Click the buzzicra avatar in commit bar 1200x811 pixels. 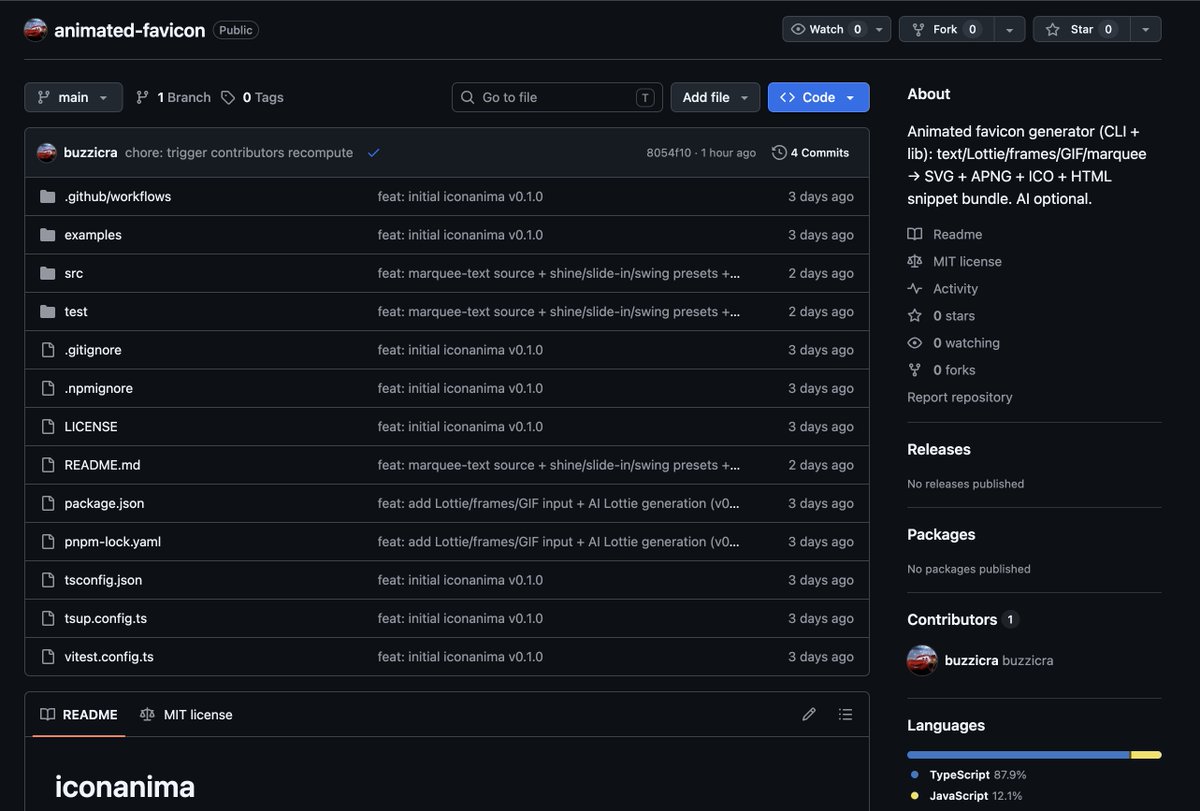pyautogui.click(x=46, y=153)
